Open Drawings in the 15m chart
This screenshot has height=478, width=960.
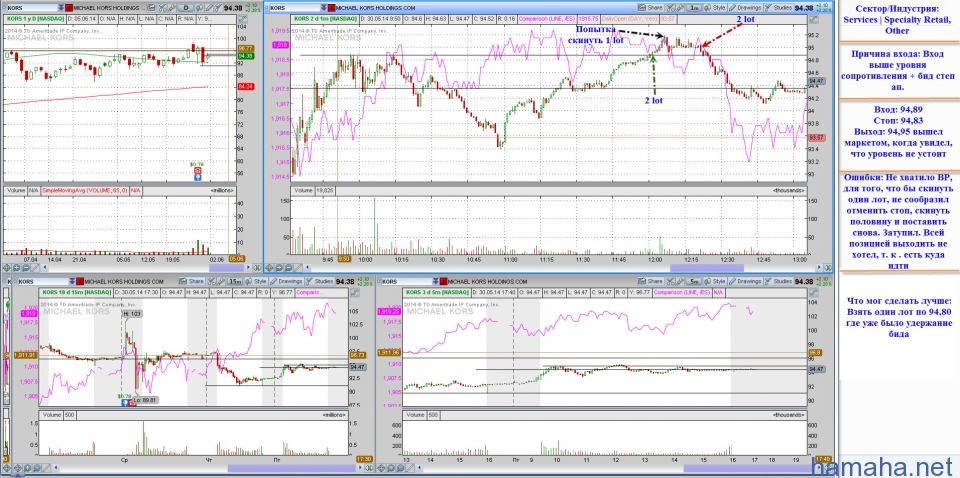click(x=286, y=281)
